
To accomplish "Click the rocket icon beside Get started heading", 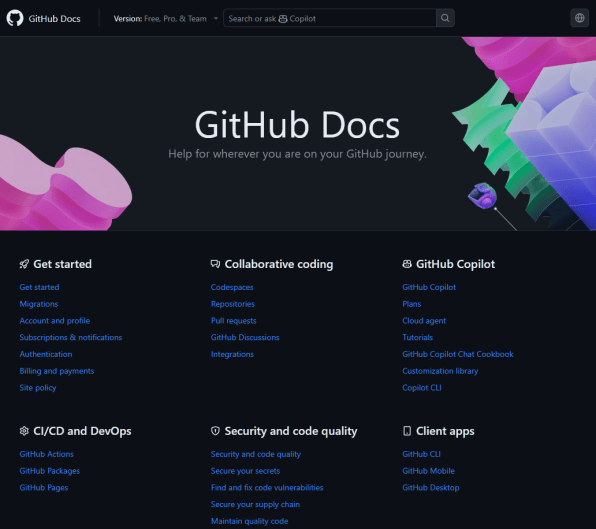I will (24, 264).
